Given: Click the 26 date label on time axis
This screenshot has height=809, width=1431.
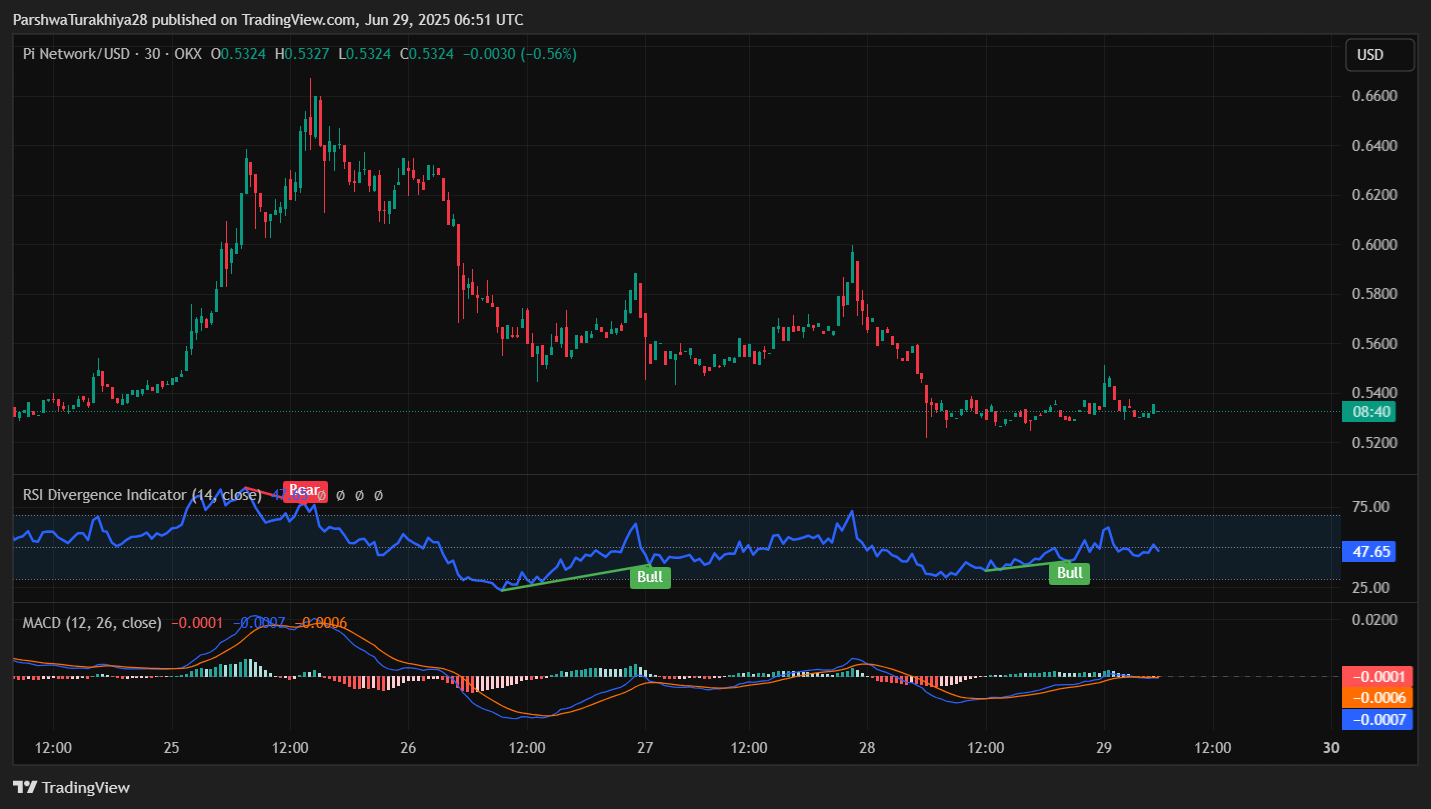Looking at the screenshot, I should coord(408,747).
